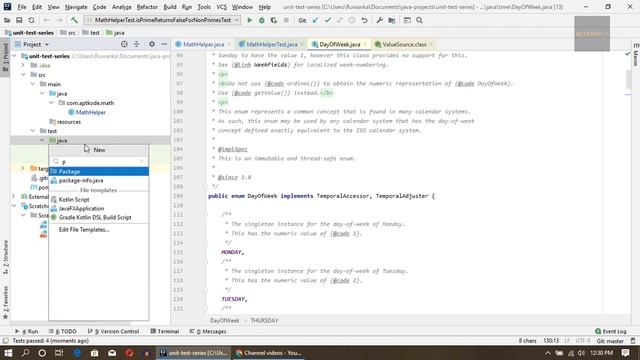
Task: Click Run with Coverage icon
Action: pos(274,20)
